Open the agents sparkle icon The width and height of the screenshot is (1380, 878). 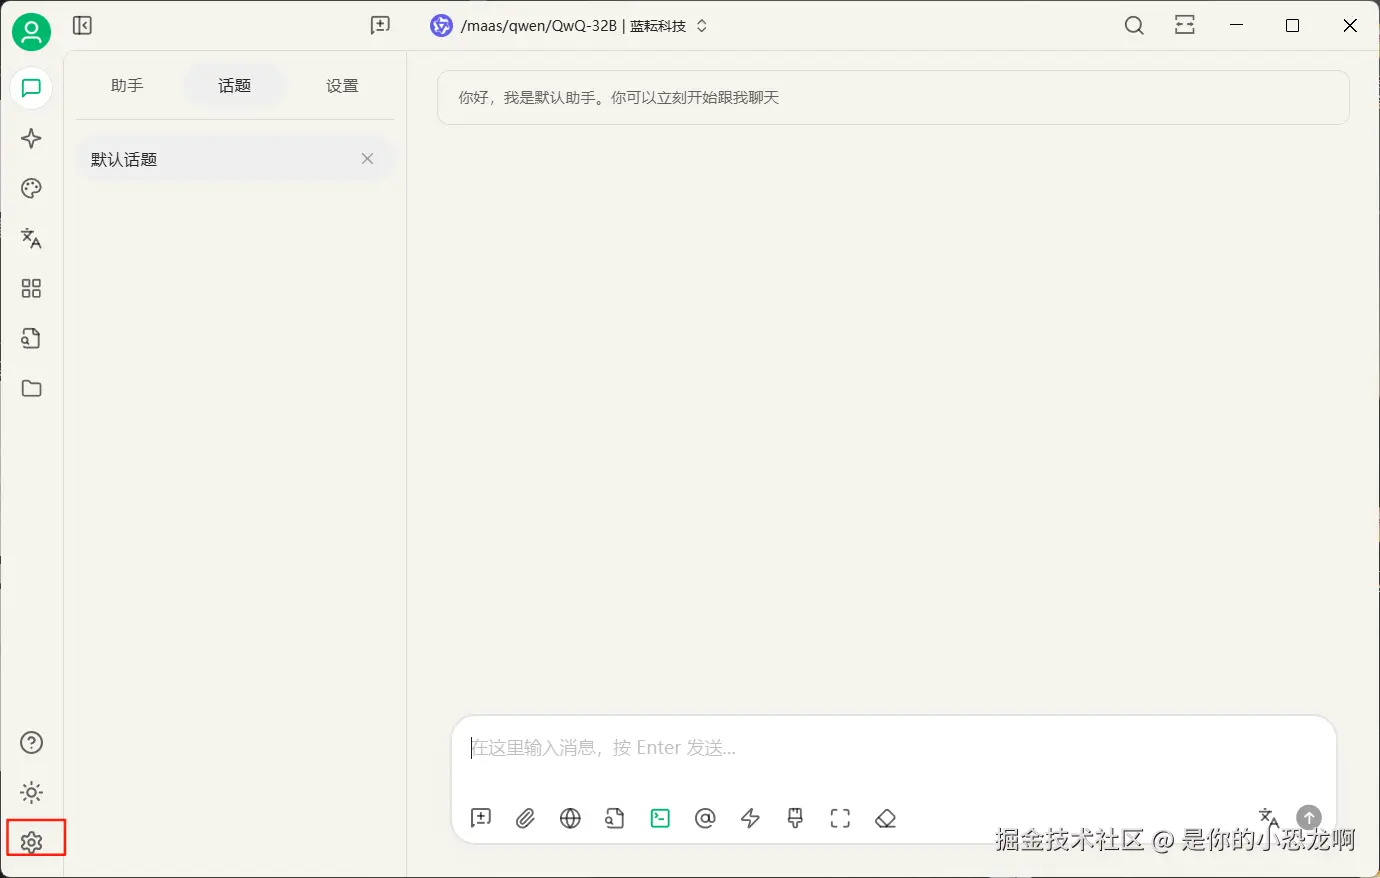pyautogui.click(x=31, y=138)
